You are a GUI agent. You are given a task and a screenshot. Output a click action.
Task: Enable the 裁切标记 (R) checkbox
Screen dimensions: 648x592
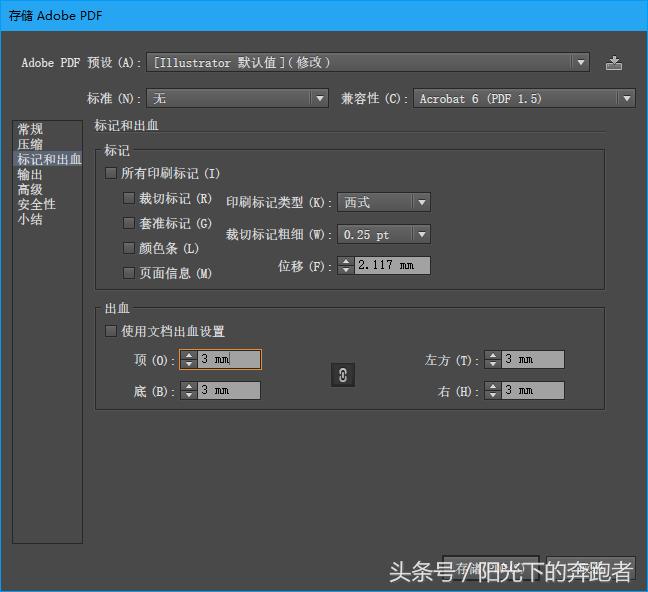point(129,198)
